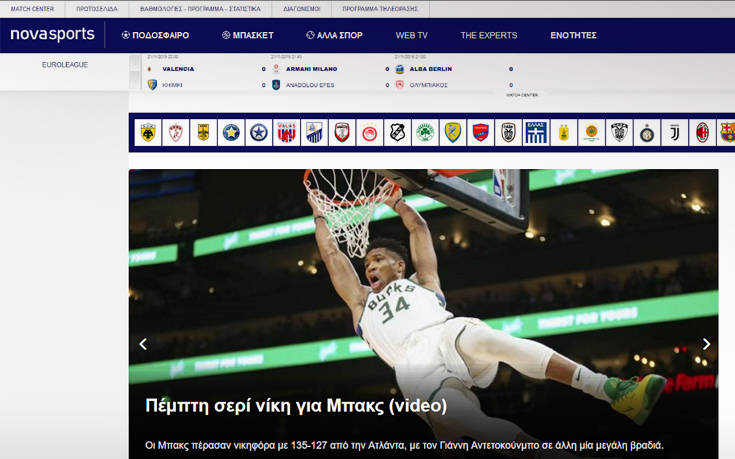Select the Barcelona crest at strip end

726,133
